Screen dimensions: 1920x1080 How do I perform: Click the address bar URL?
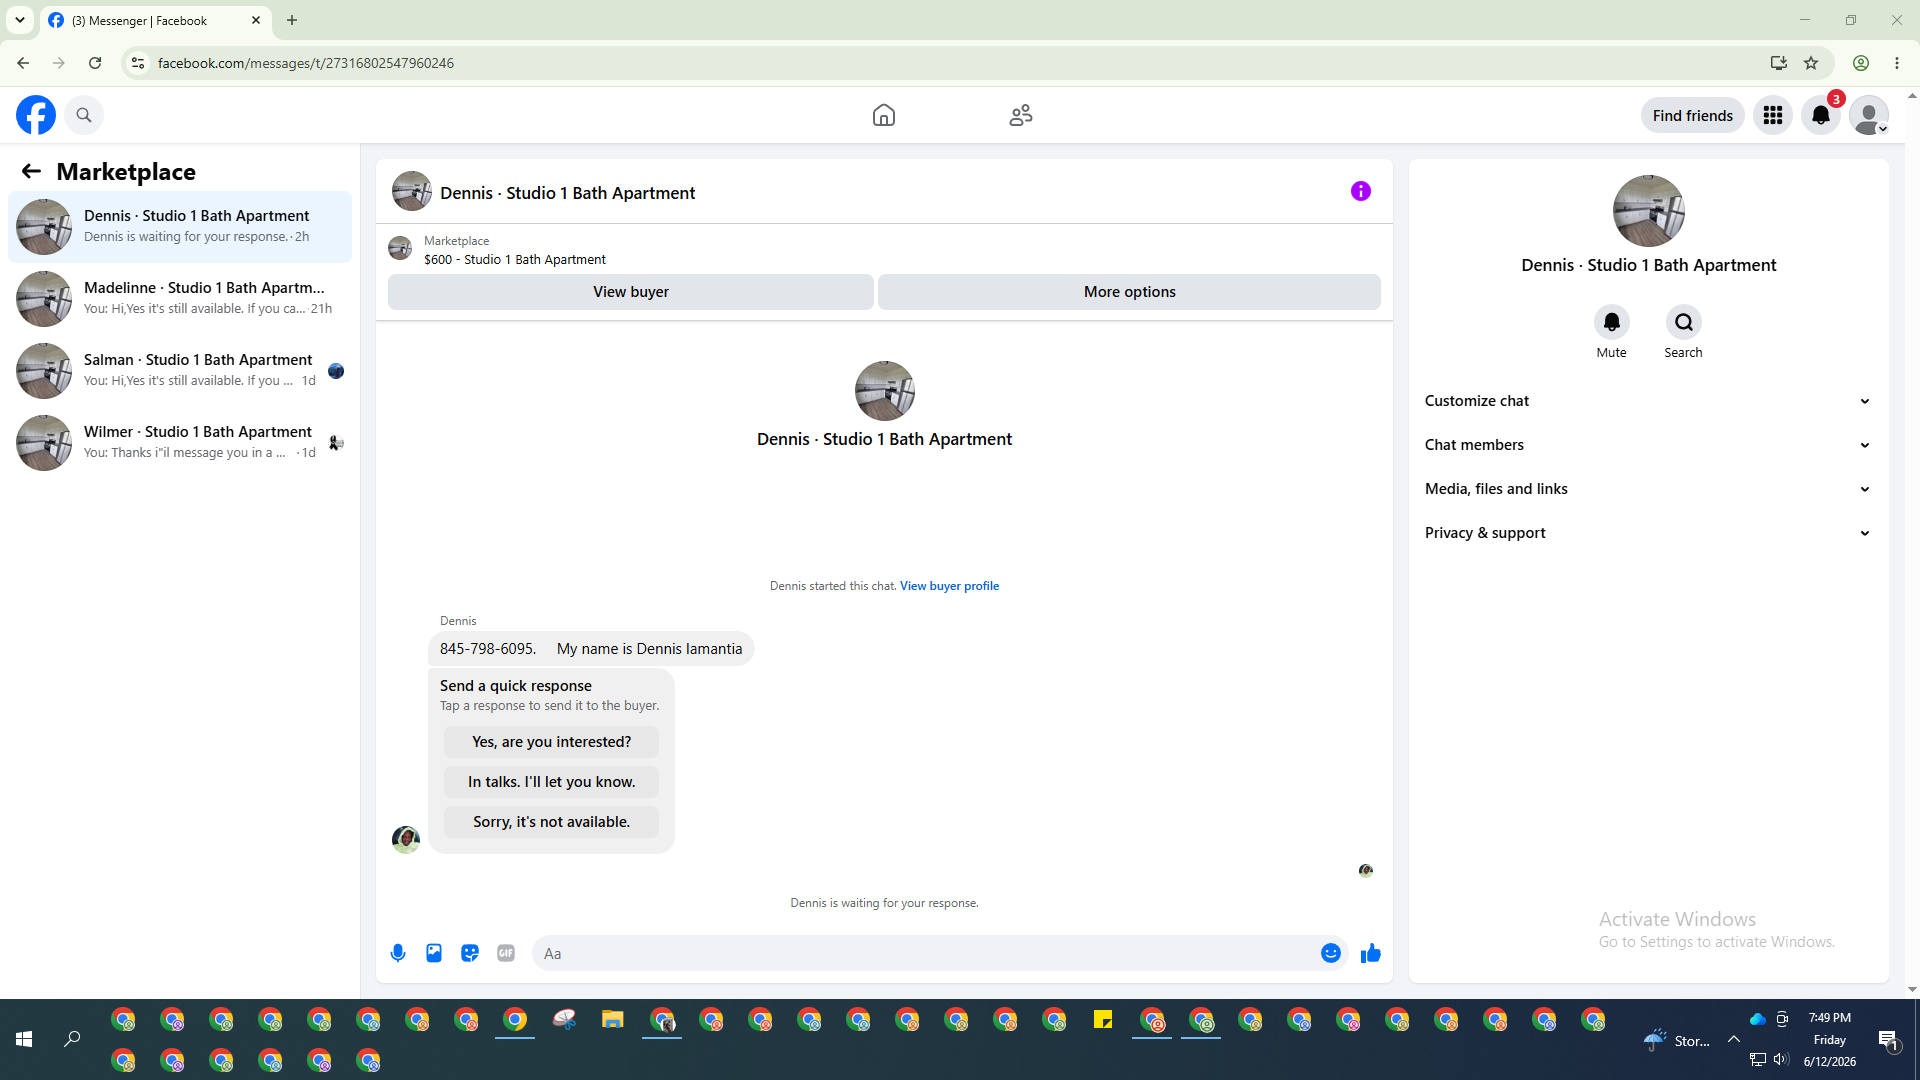click(306, 63)
